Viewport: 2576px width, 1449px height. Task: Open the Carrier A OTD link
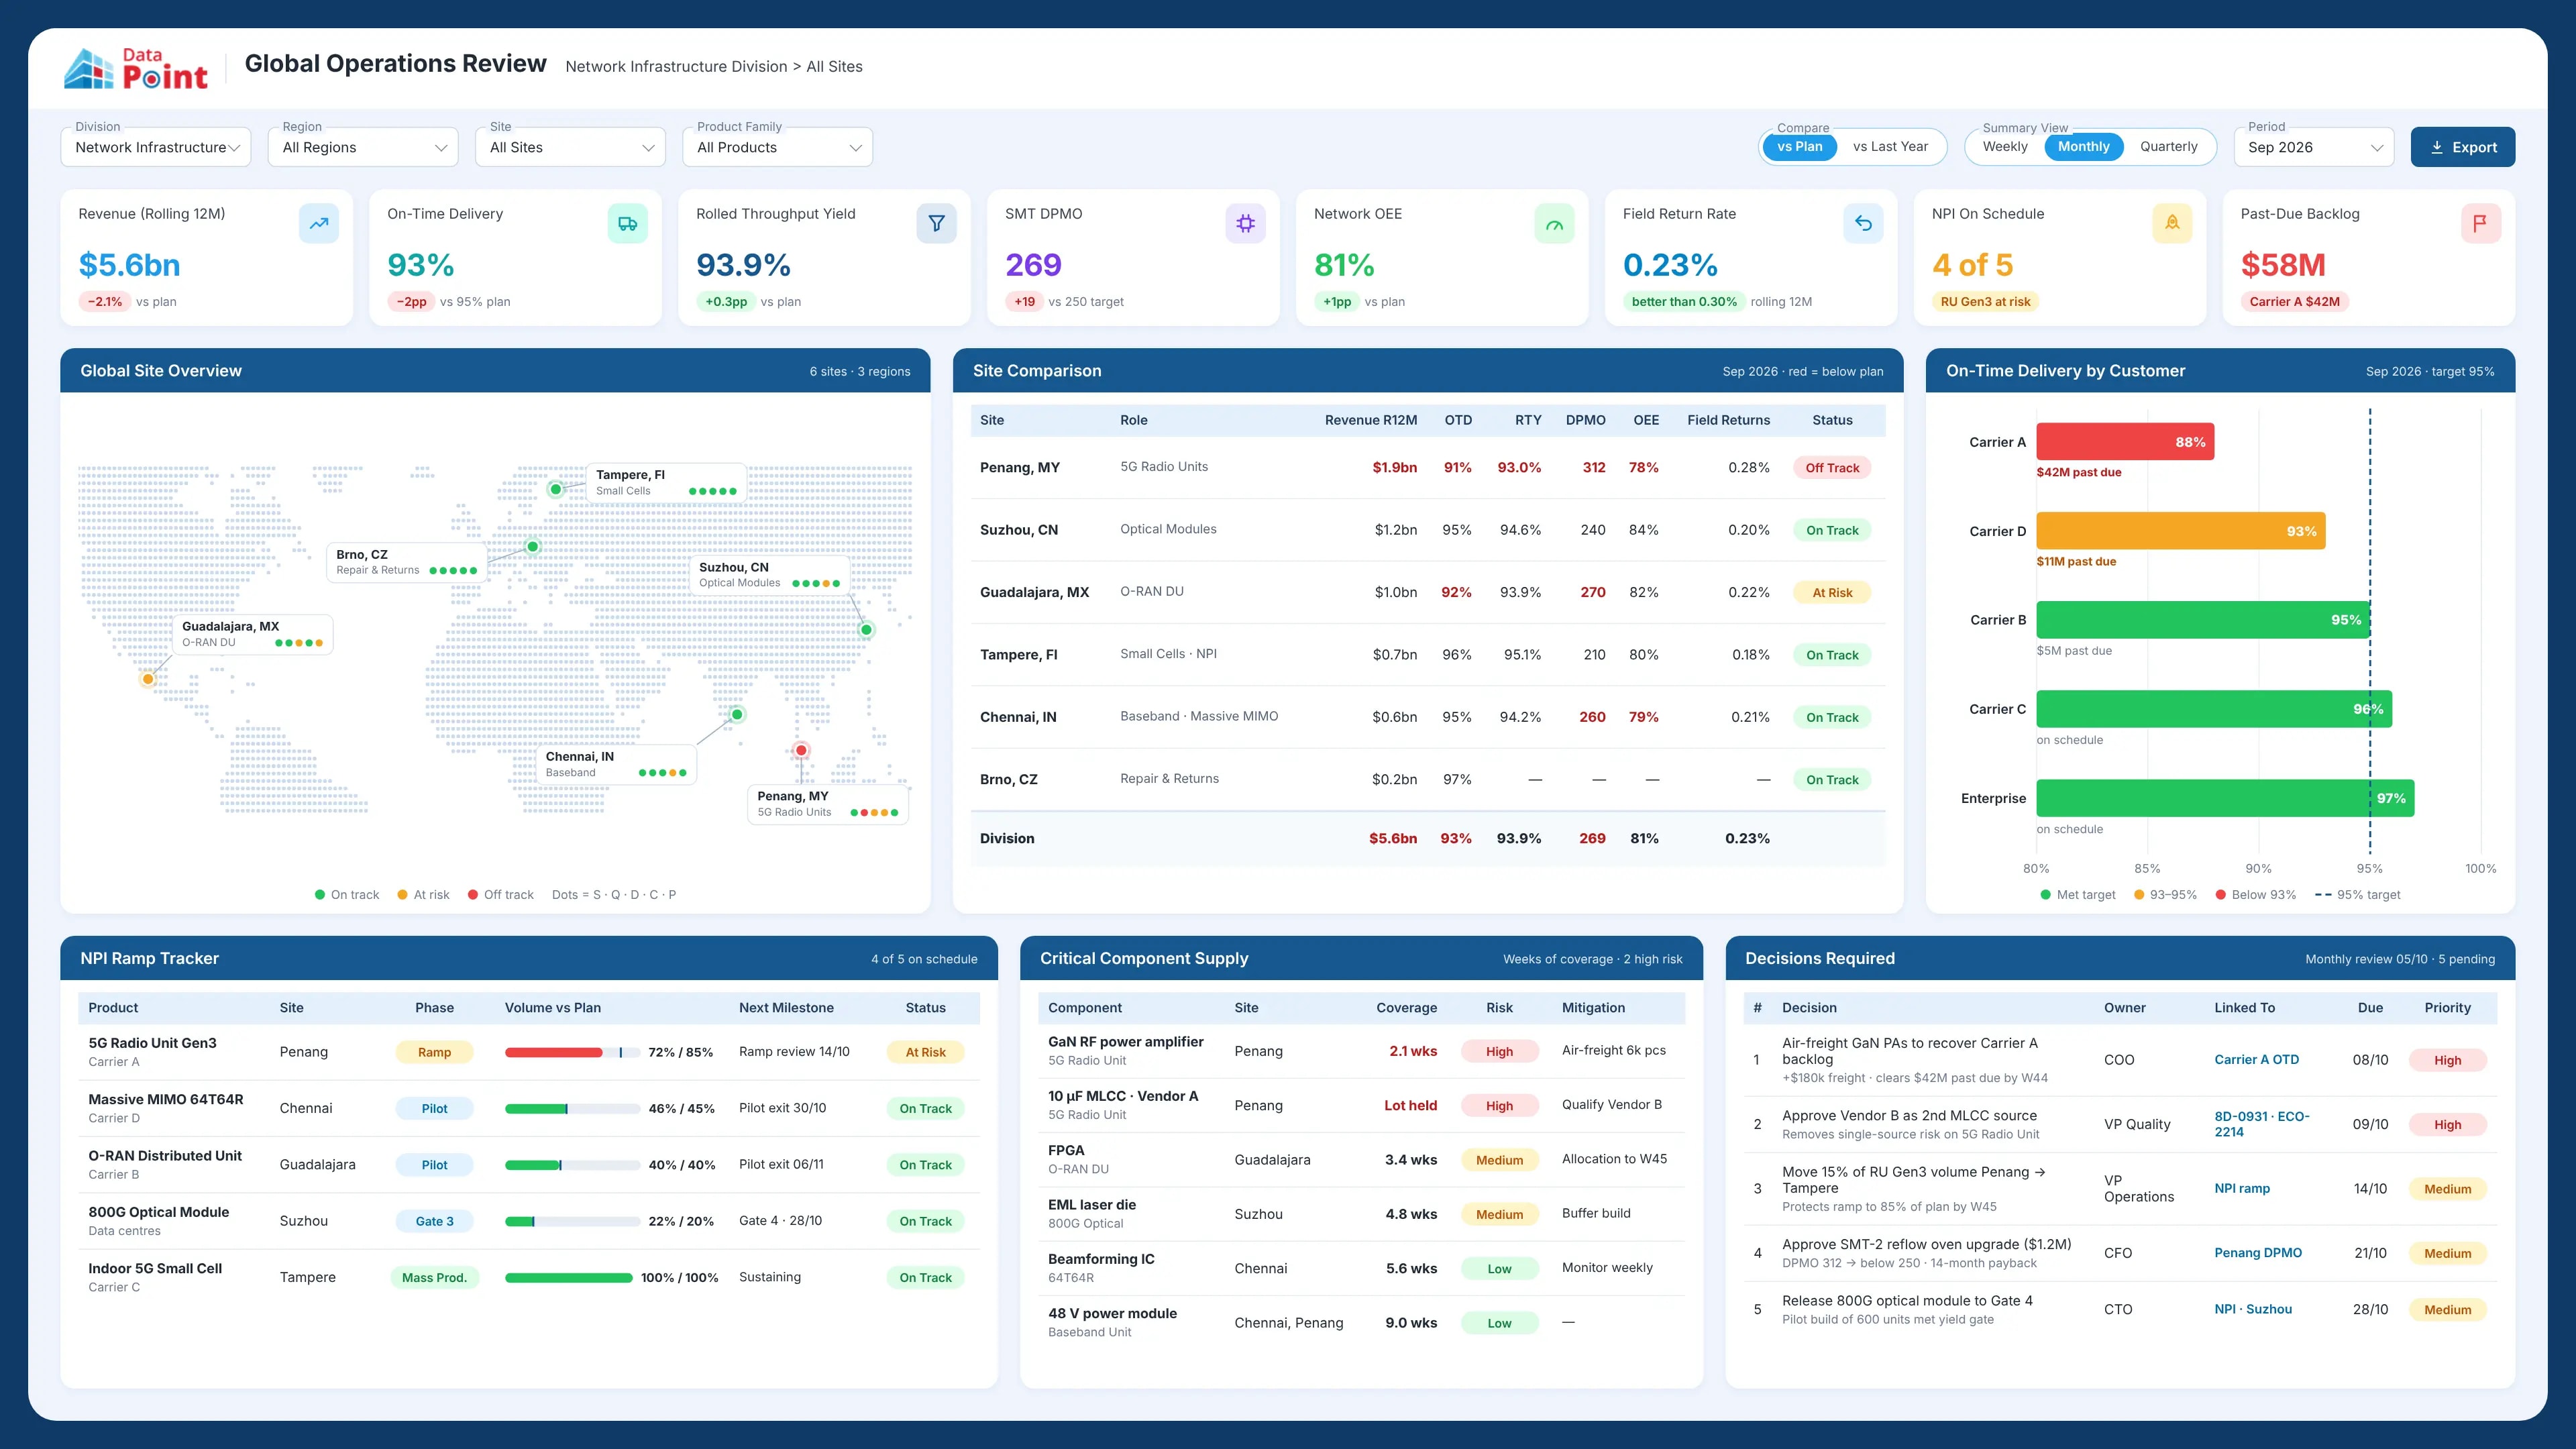point(2256,1060)
